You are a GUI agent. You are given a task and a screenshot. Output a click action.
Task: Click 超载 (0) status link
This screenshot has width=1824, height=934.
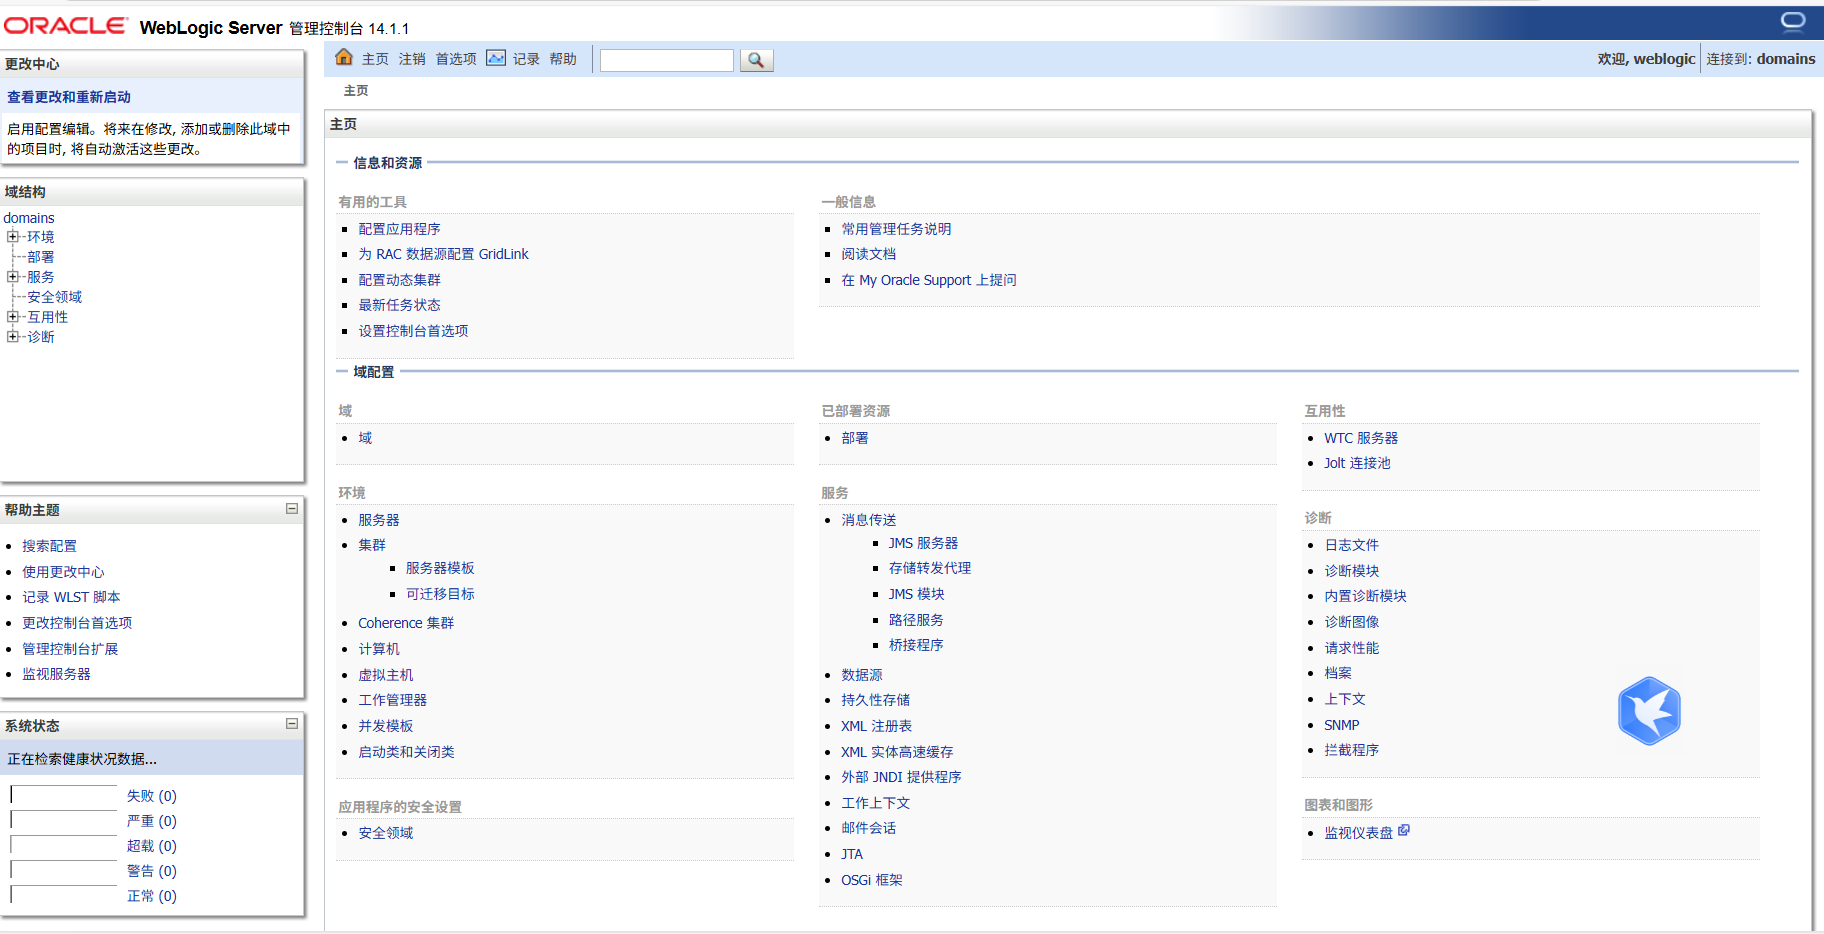(x=152, y=846)
